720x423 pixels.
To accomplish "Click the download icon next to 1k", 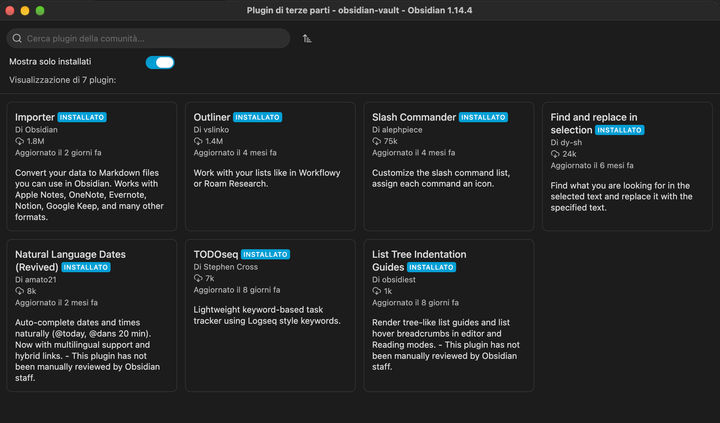I will pyautogui.click(x=377, y=291).
